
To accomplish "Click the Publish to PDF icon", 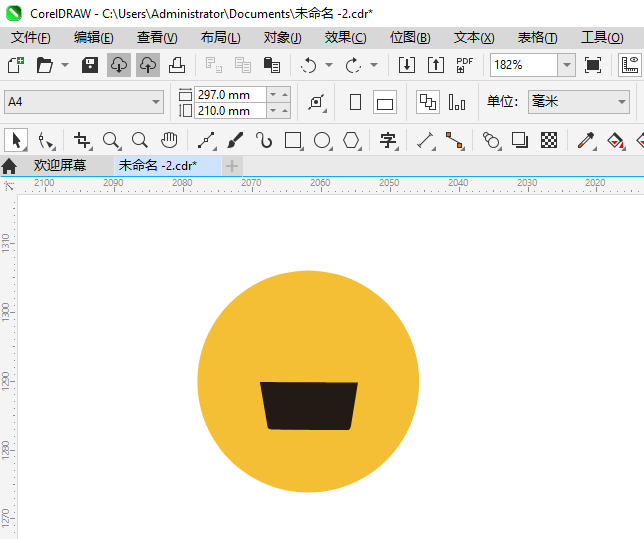I will point(465,65).
